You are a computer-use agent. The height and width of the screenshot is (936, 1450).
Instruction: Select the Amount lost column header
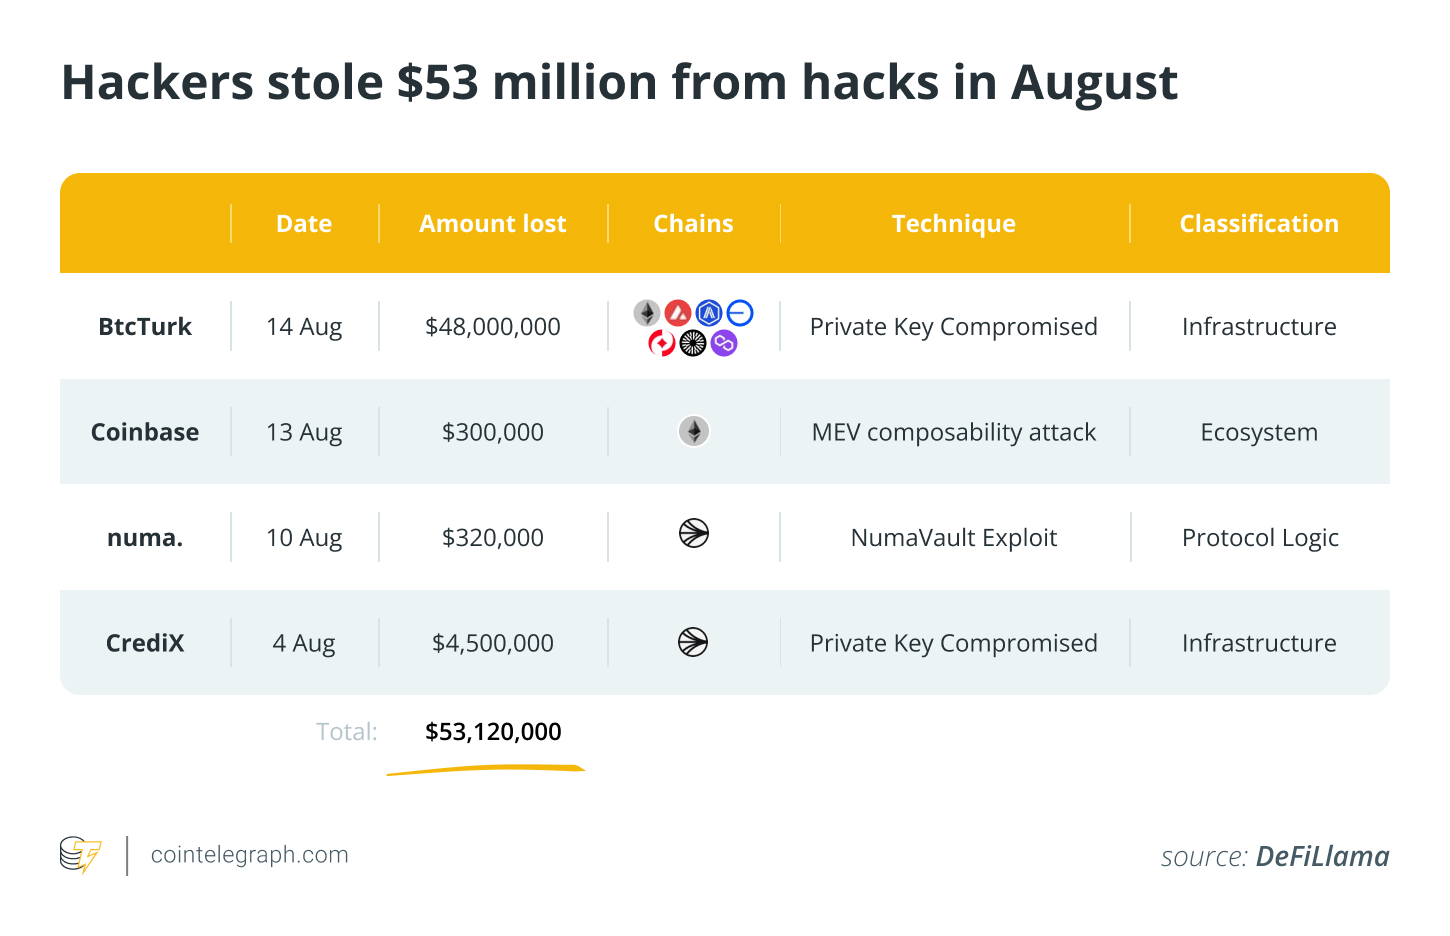[x=493, y=224]
